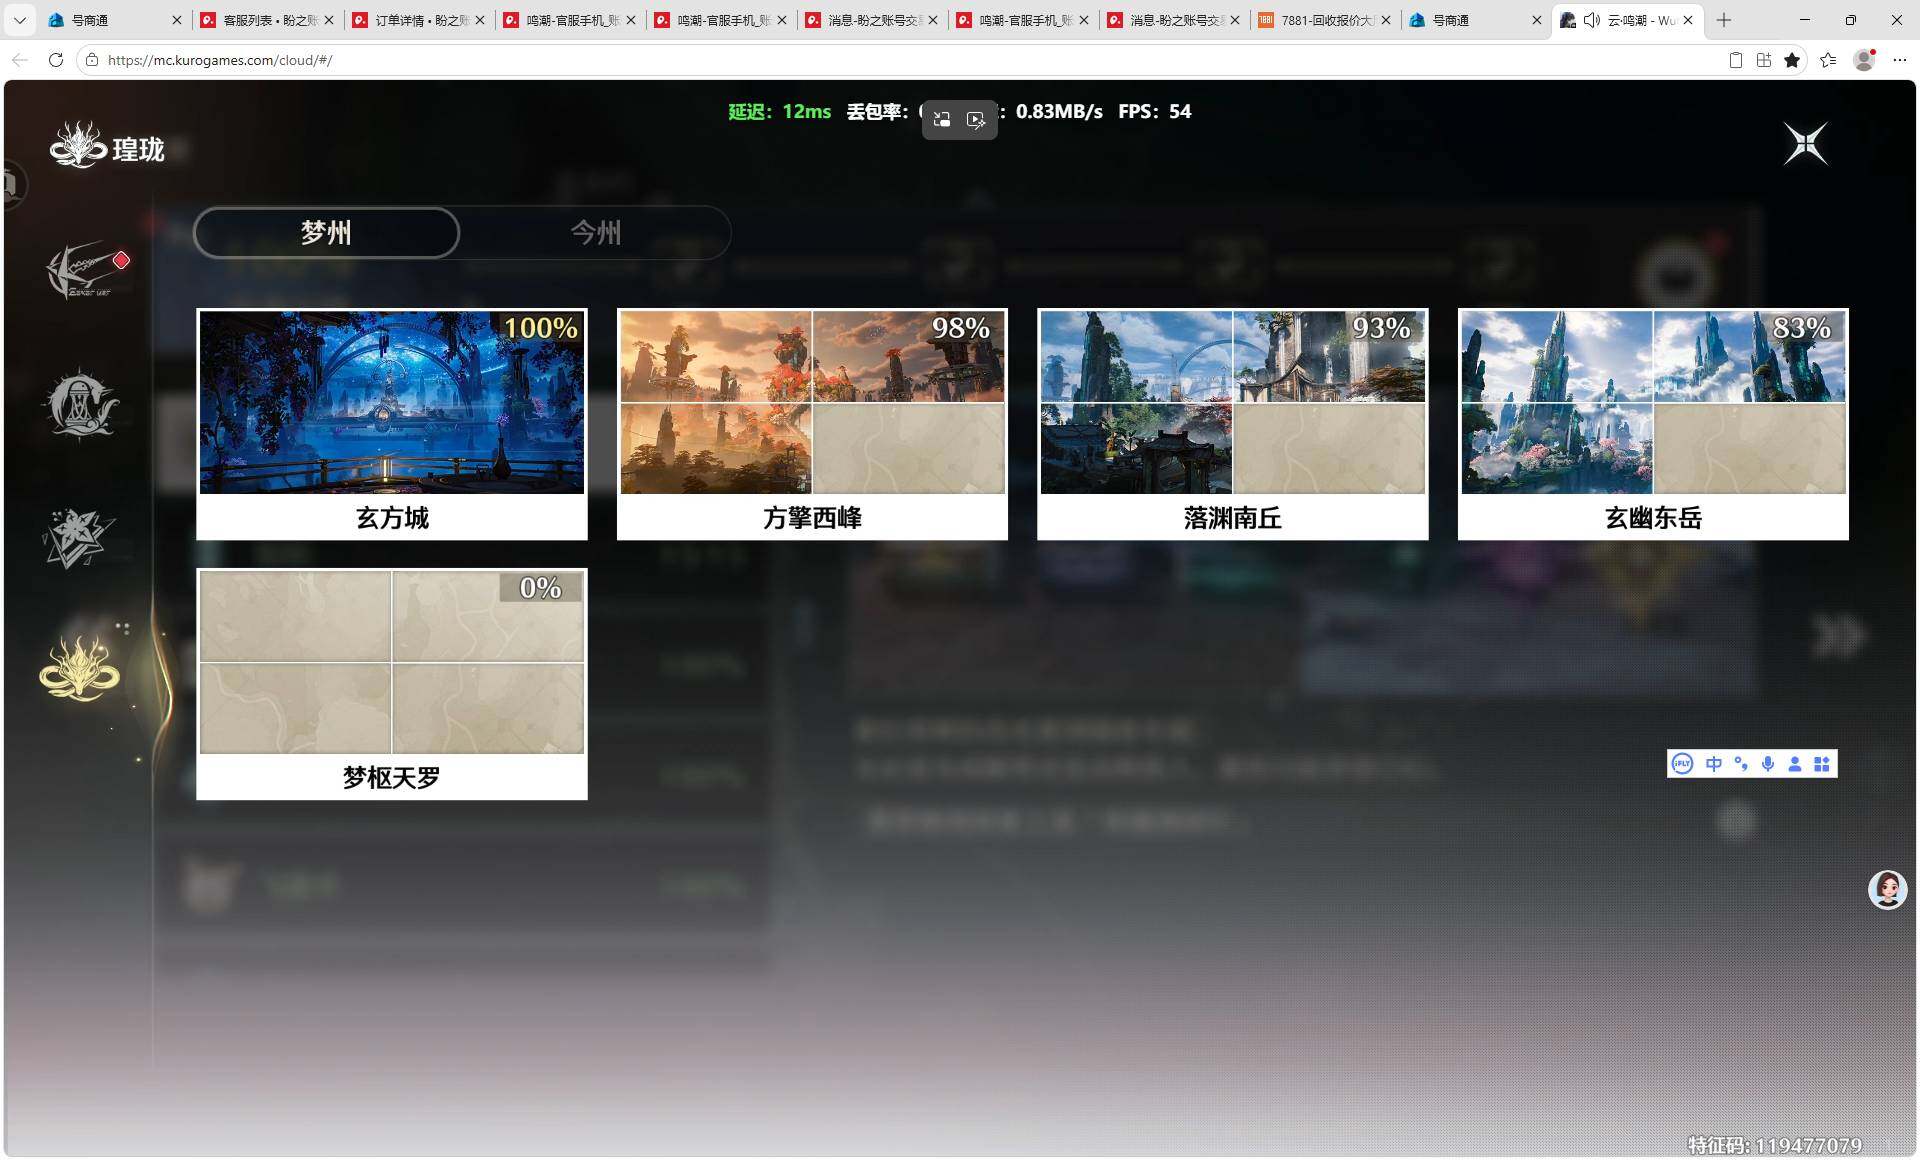Switch to the 今州 region tab

click(x=596, y=233)
